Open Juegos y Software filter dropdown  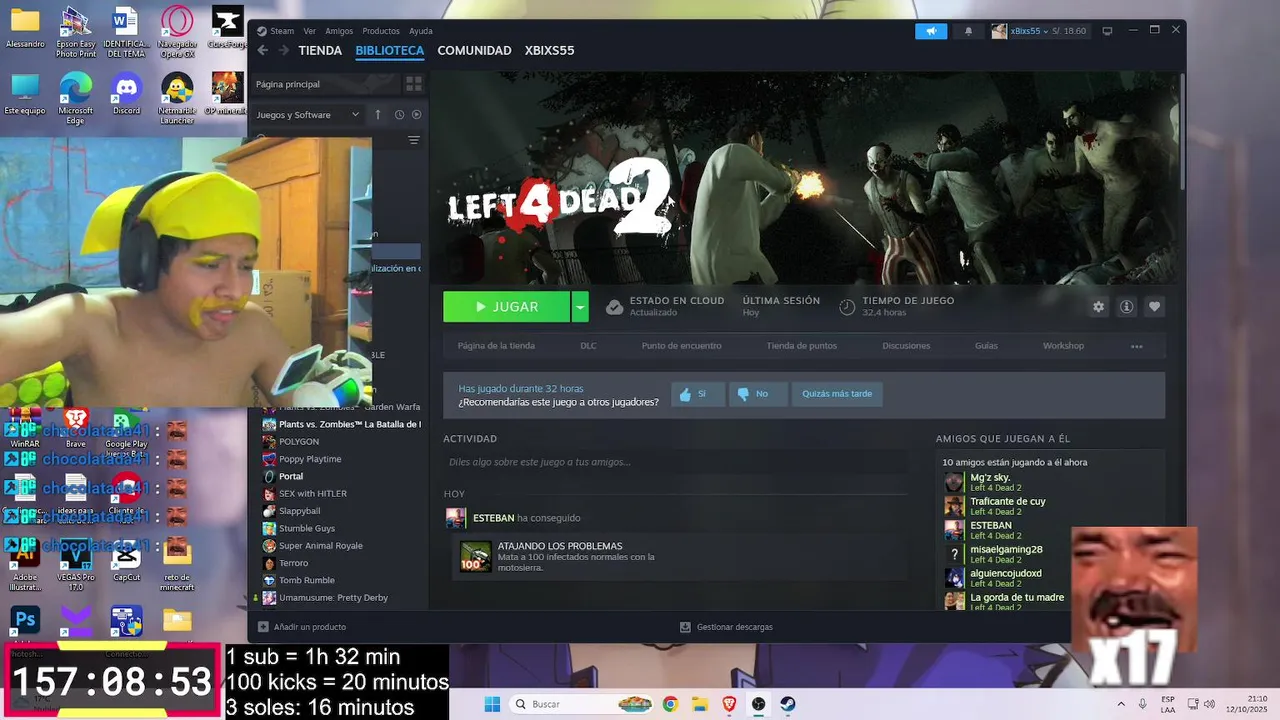click(308, 115)
